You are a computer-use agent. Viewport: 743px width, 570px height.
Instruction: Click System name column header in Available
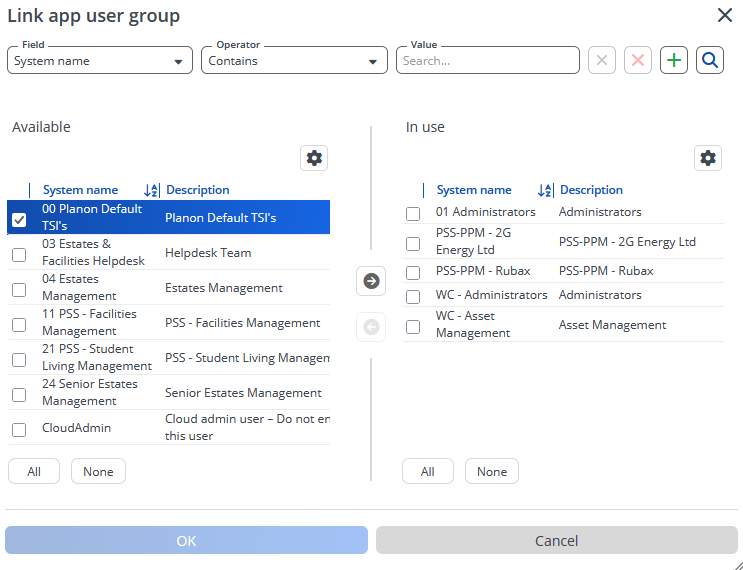[x=81, y=190]
